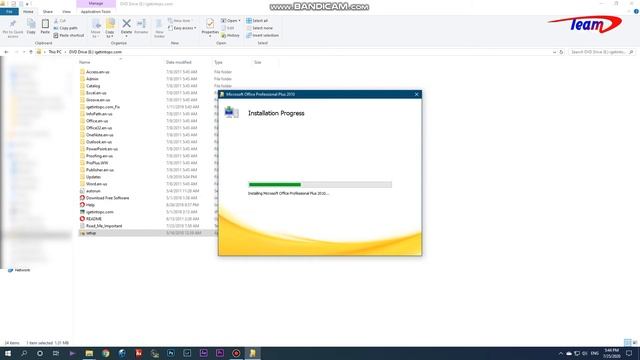640x360 pixels.
Task: Click Pin to Quick access in ribbon
Action: 13,28
